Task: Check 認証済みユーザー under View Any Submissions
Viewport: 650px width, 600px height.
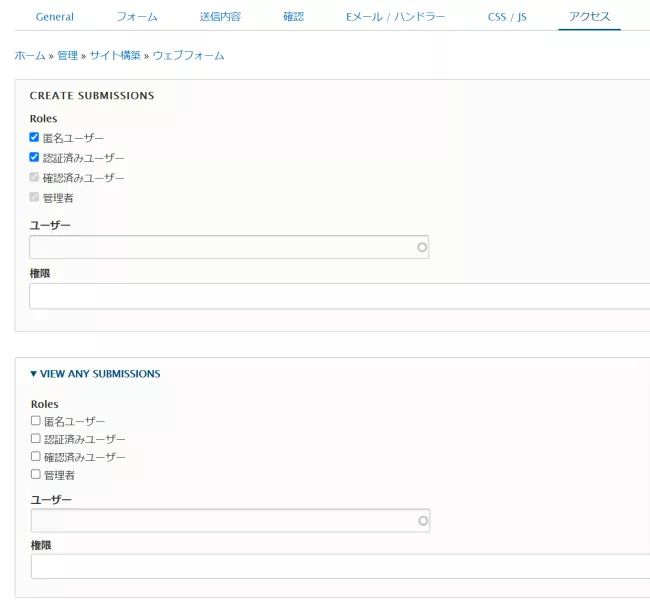Action: (x=36, y=439)
